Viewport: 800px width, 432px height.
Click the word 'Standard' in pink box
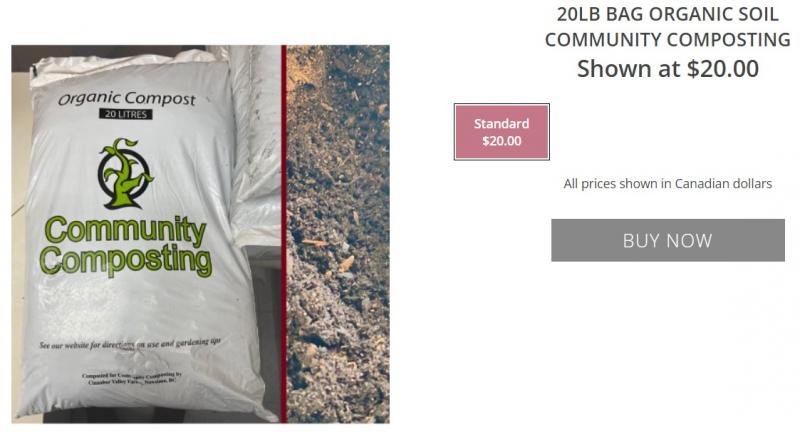click(x=502, y=123)
